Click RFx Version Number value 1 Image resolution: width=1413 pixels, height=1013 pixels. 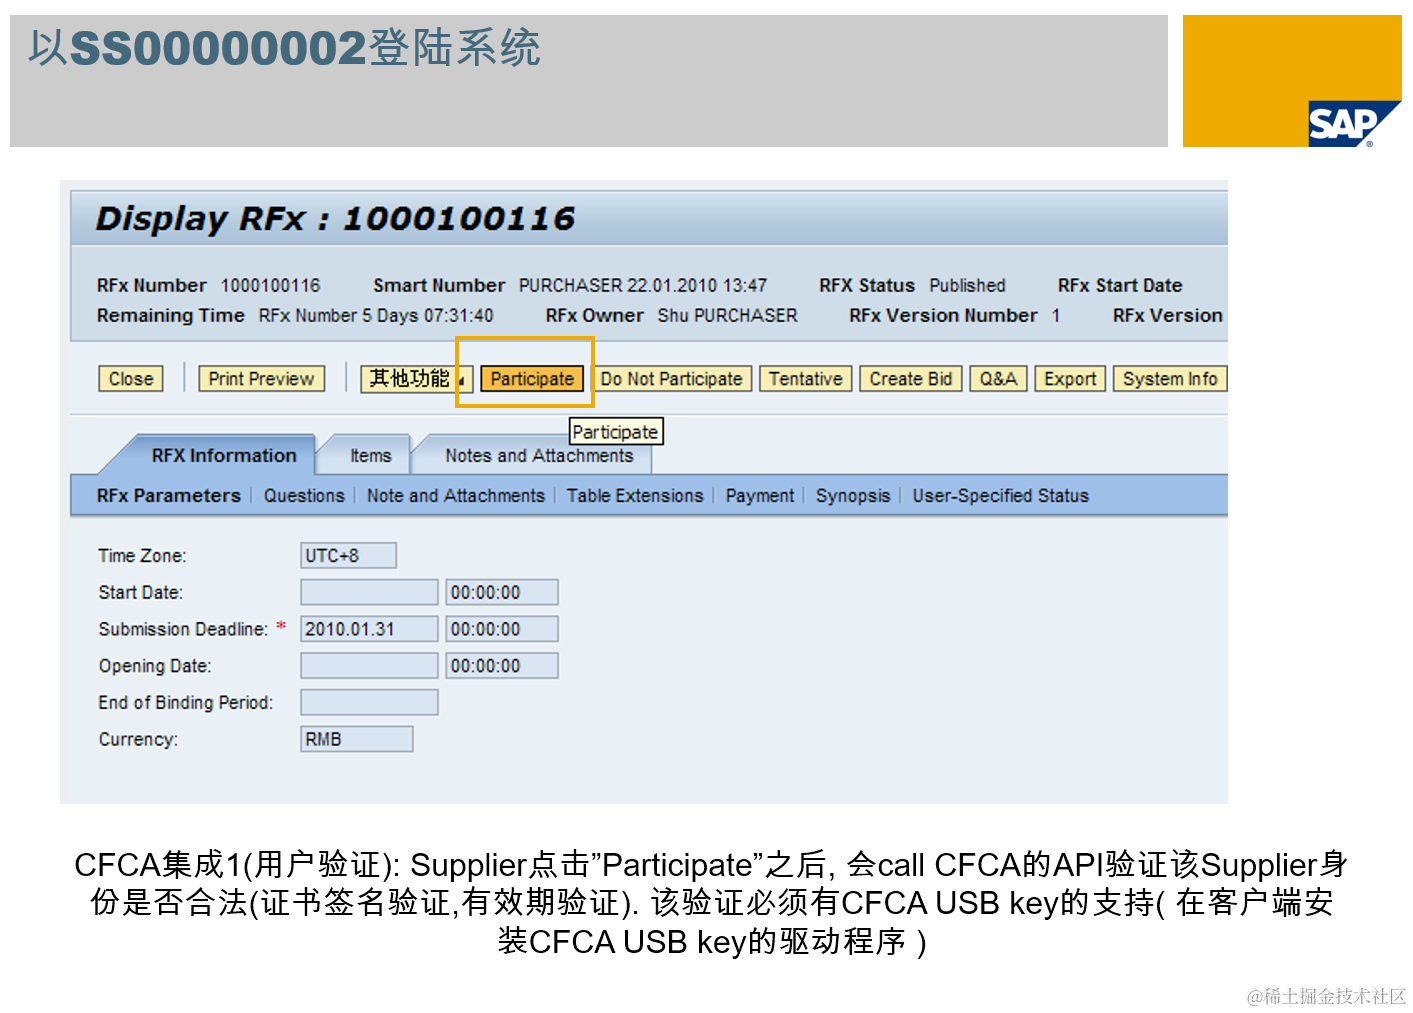click(1055, 315)
